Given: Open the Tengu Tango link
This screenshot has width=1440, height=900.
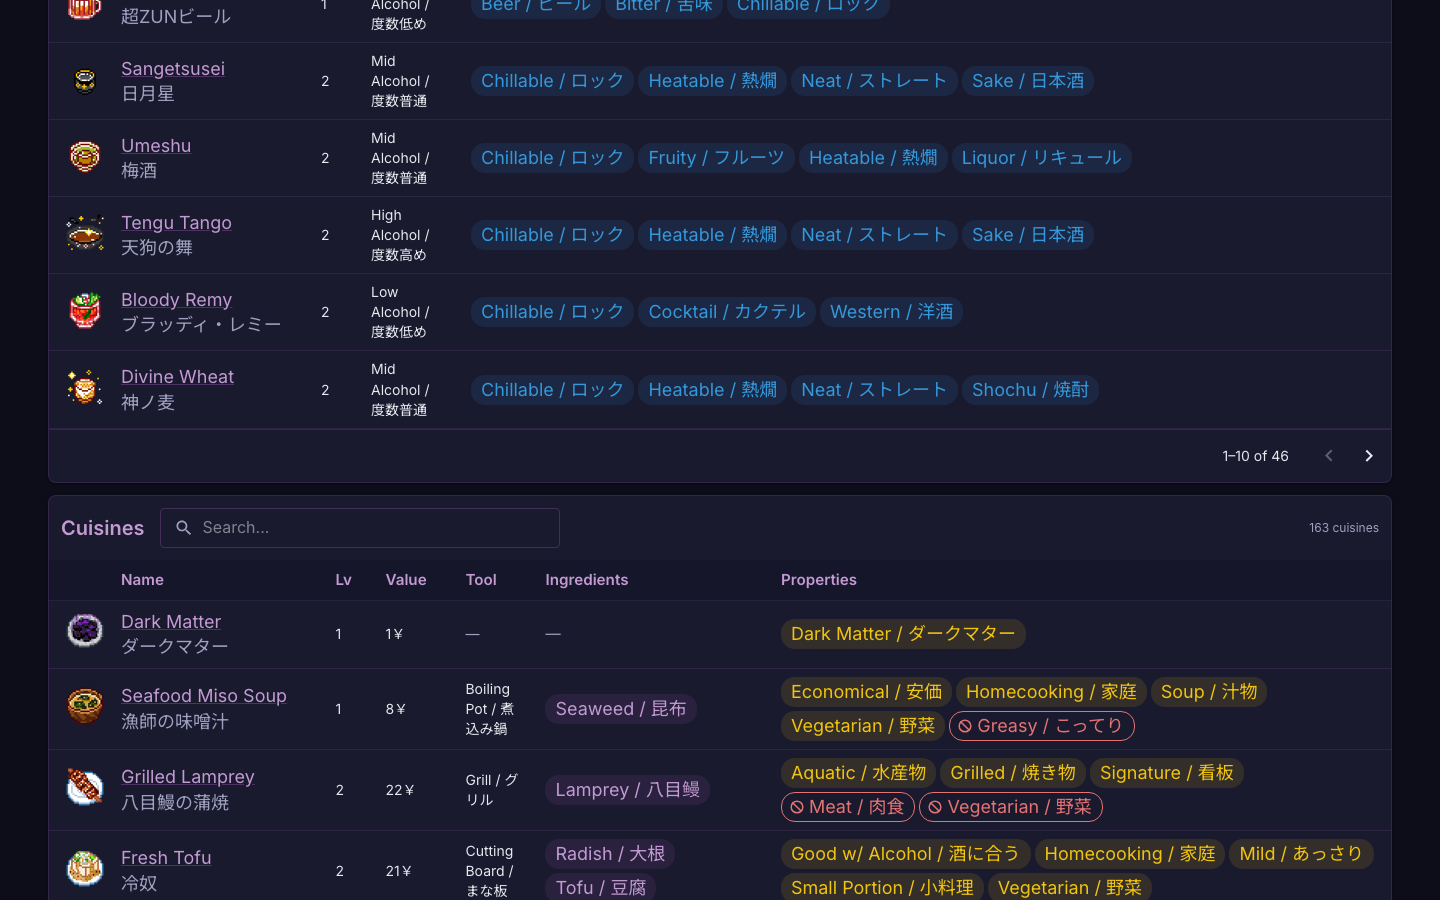Looking at the screenshot, I should [176, 223].
